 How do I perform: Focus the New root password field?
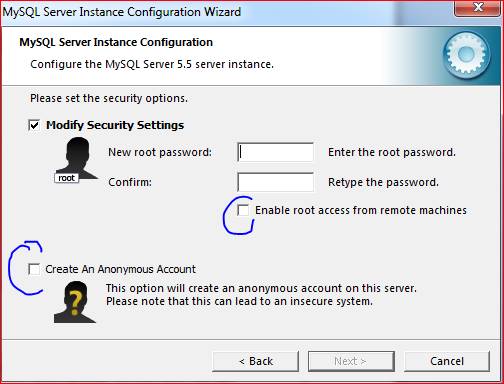click(275, 152)
